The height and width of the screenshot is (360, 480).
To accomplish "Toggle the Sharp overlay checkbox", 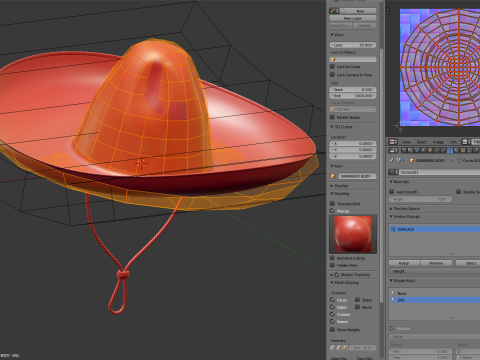I will [357, 300].
